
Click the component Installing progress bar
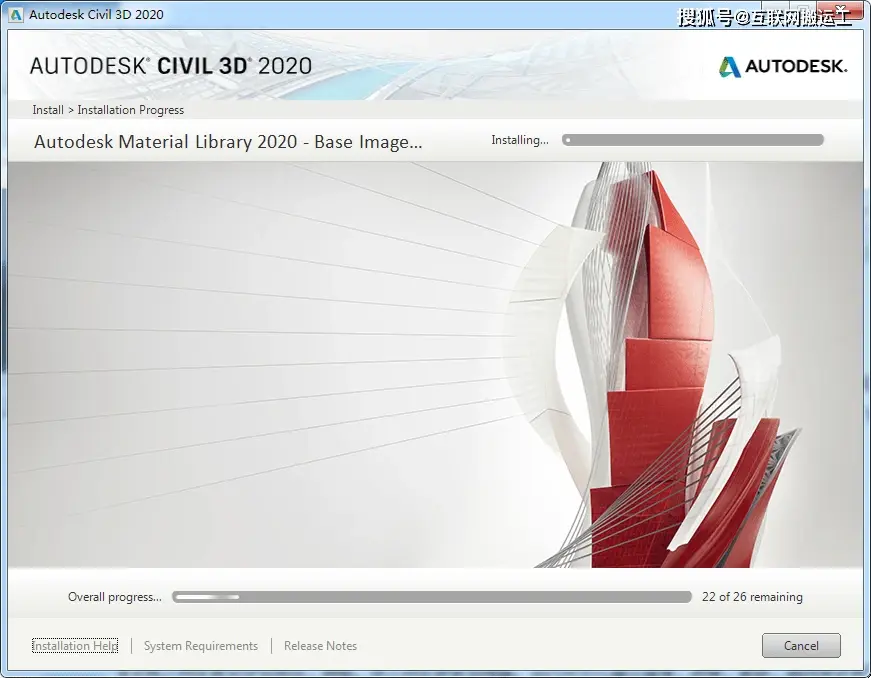click(693, 140)
